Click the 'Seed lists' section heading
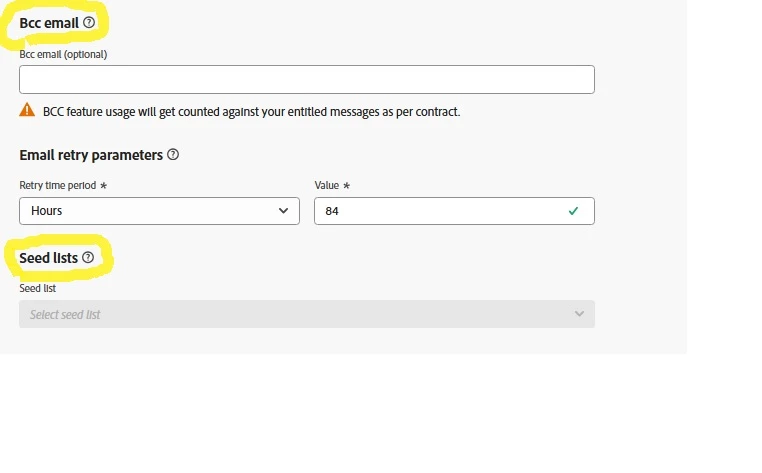Viewport: 762px width, 473px height. (48, 258)
